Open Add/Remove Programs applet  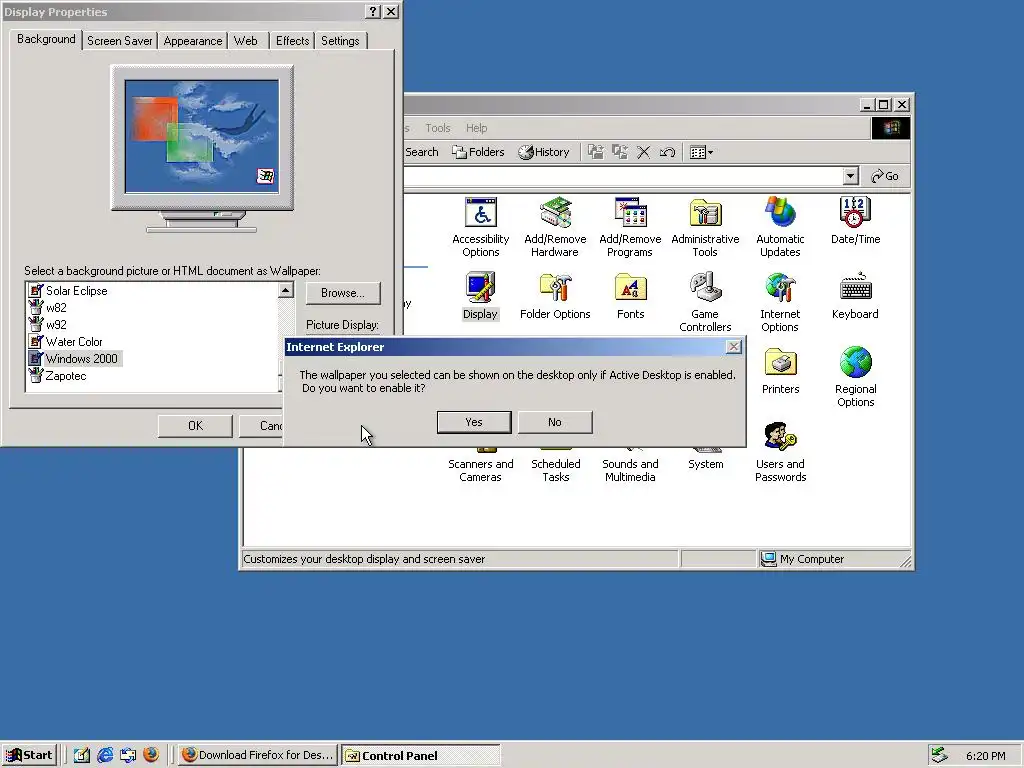(x=630, y=227)
